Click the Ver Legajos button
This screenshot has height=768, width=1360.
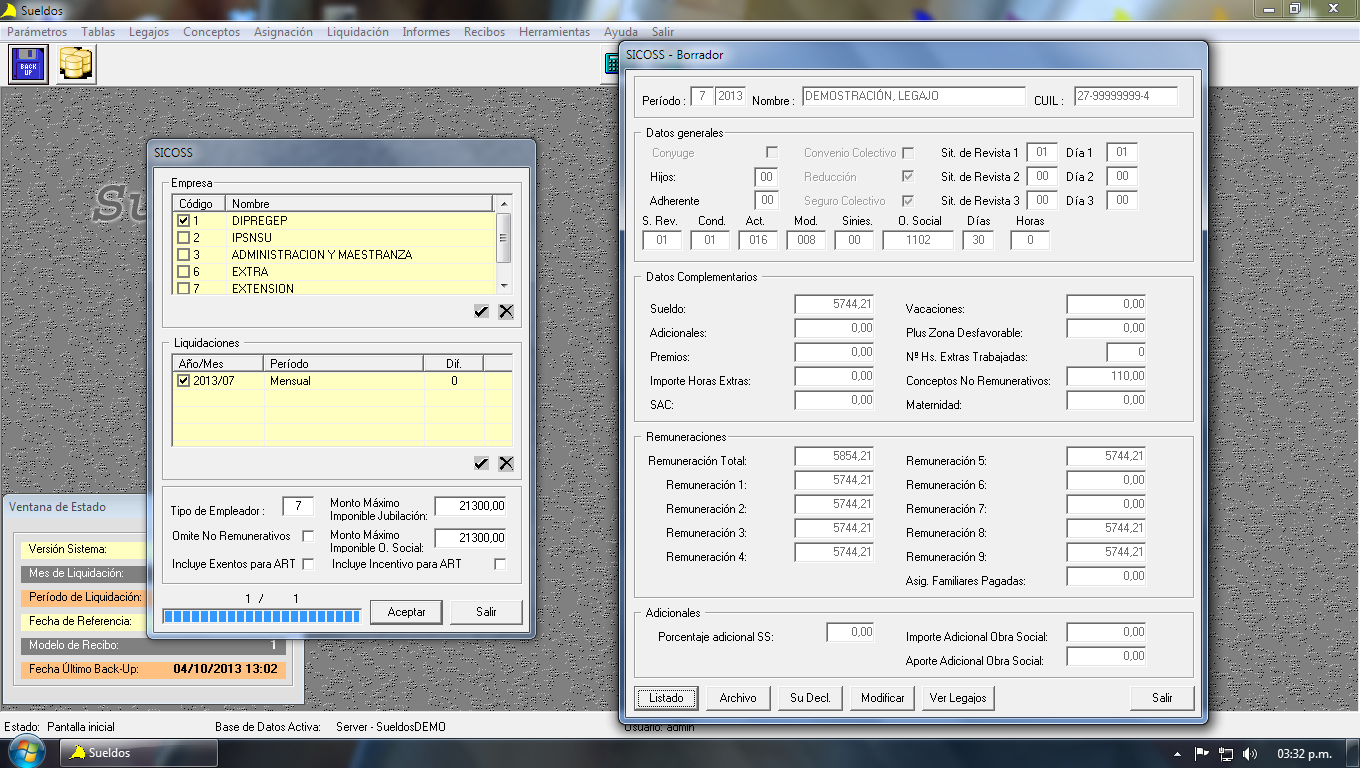click(957, 698)
